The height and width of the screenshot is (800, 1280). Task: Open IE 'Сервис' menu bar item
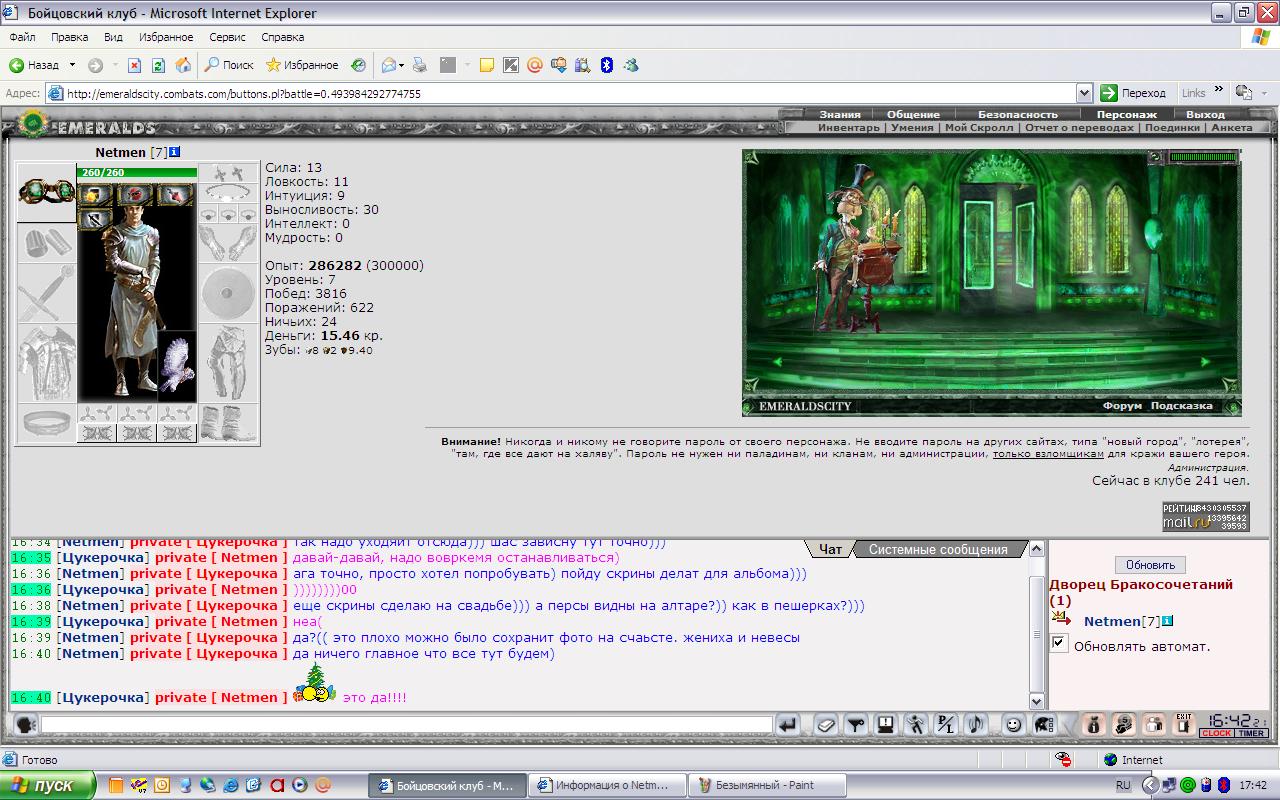pyautogui.click(x=227, y=37)
